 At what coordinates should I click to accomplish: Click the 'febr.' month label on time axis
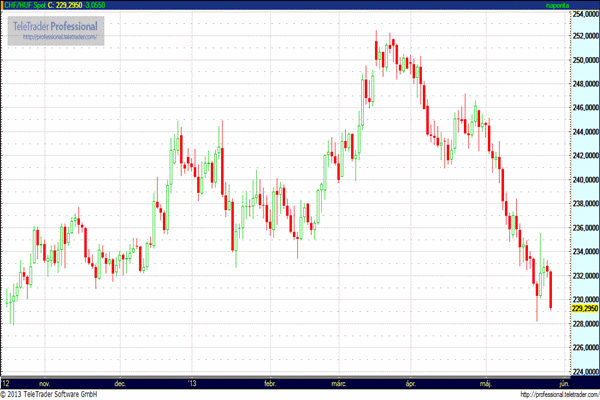(269, 383)
